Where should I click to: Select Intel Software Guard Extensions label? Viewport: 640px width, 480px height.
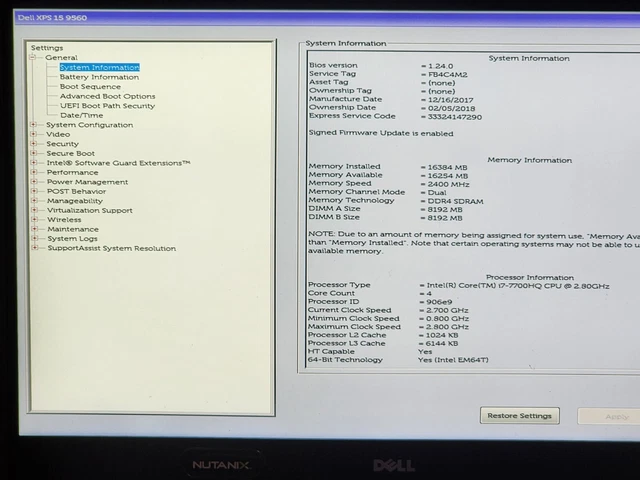click(118, 162)
